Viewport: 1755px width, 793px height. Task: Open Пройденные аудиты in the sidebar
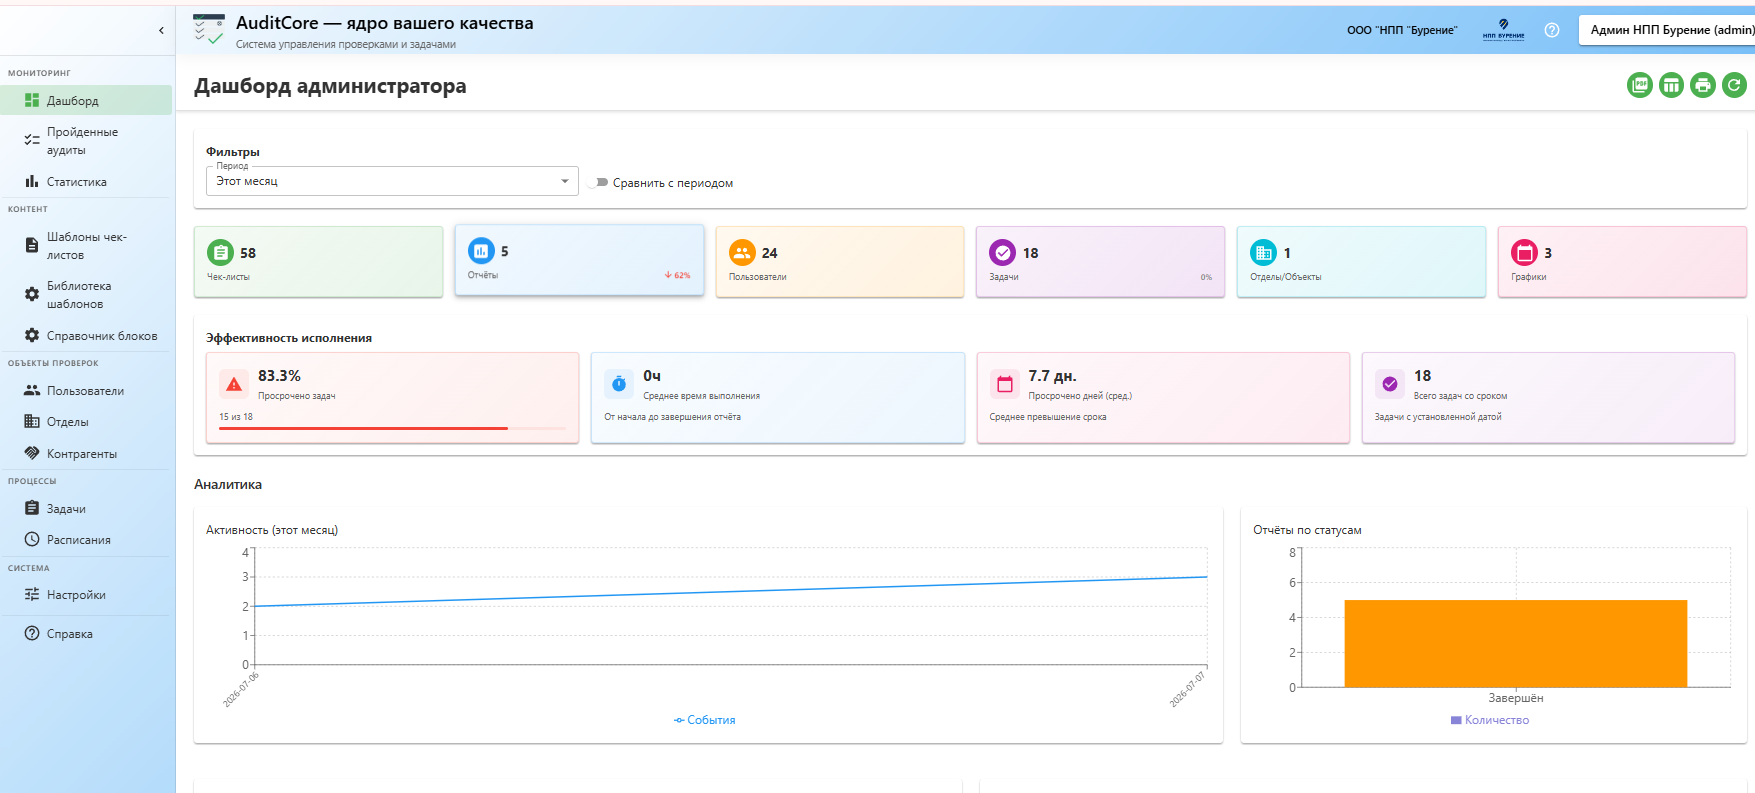click(86, 141)
